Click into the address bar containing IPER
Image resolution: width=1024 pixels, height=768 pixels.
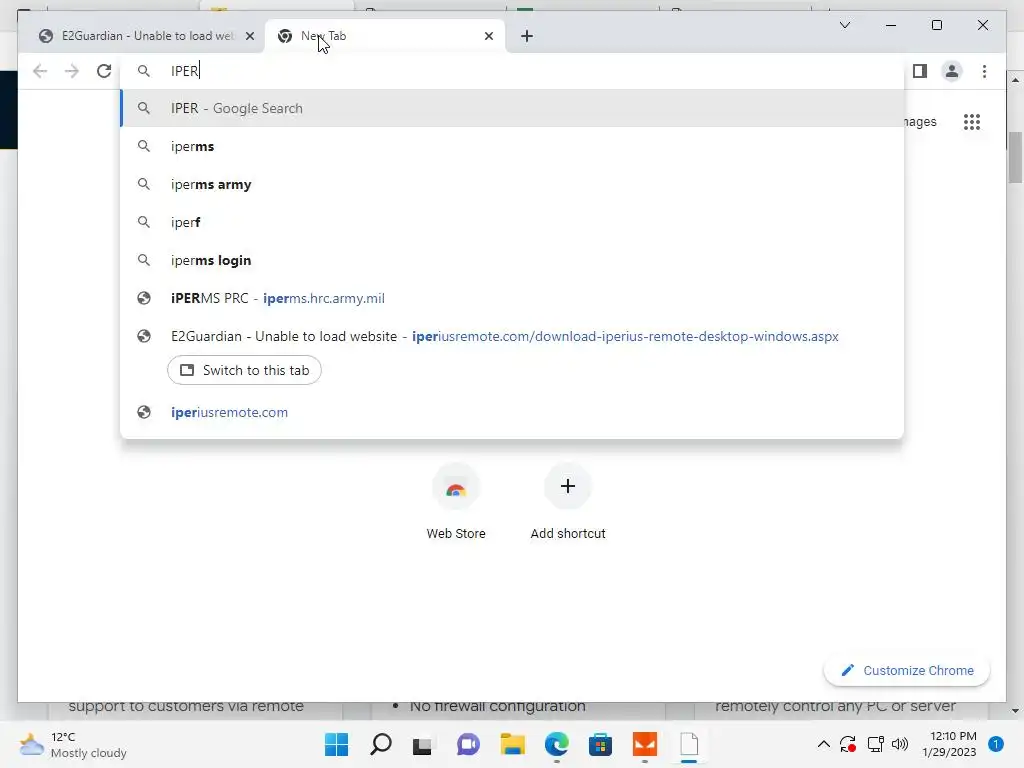tap(511, 71)
